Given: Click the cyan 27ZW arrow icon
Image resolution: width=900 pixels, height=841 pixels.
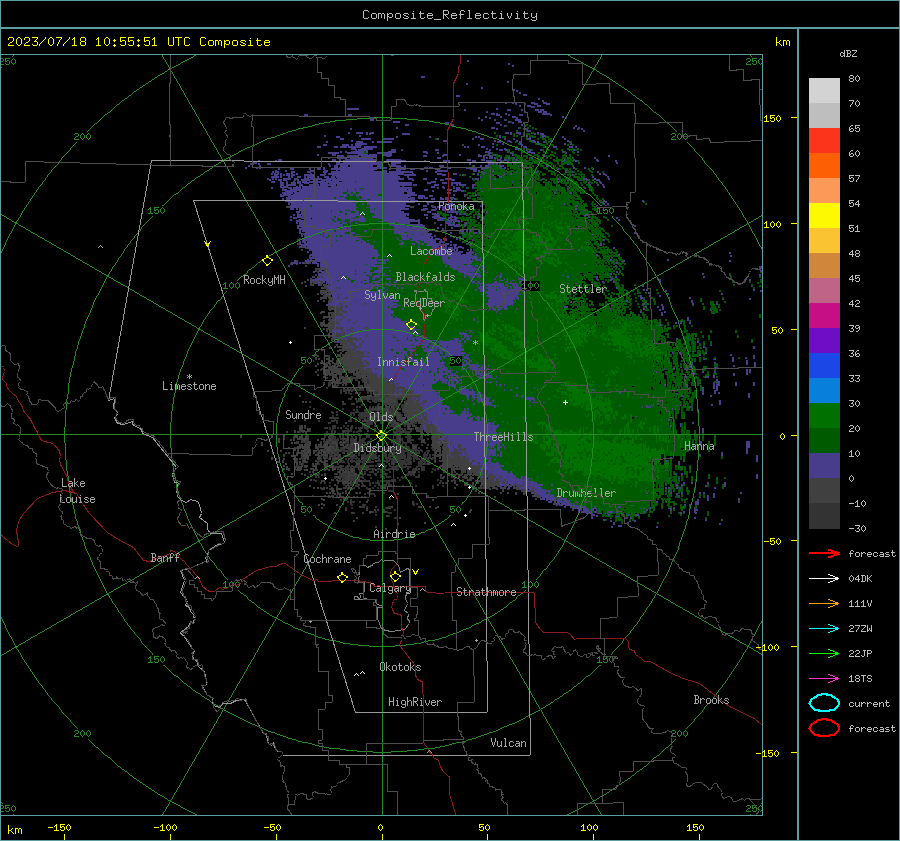Looking at the screenshot, I should (824, 629).
